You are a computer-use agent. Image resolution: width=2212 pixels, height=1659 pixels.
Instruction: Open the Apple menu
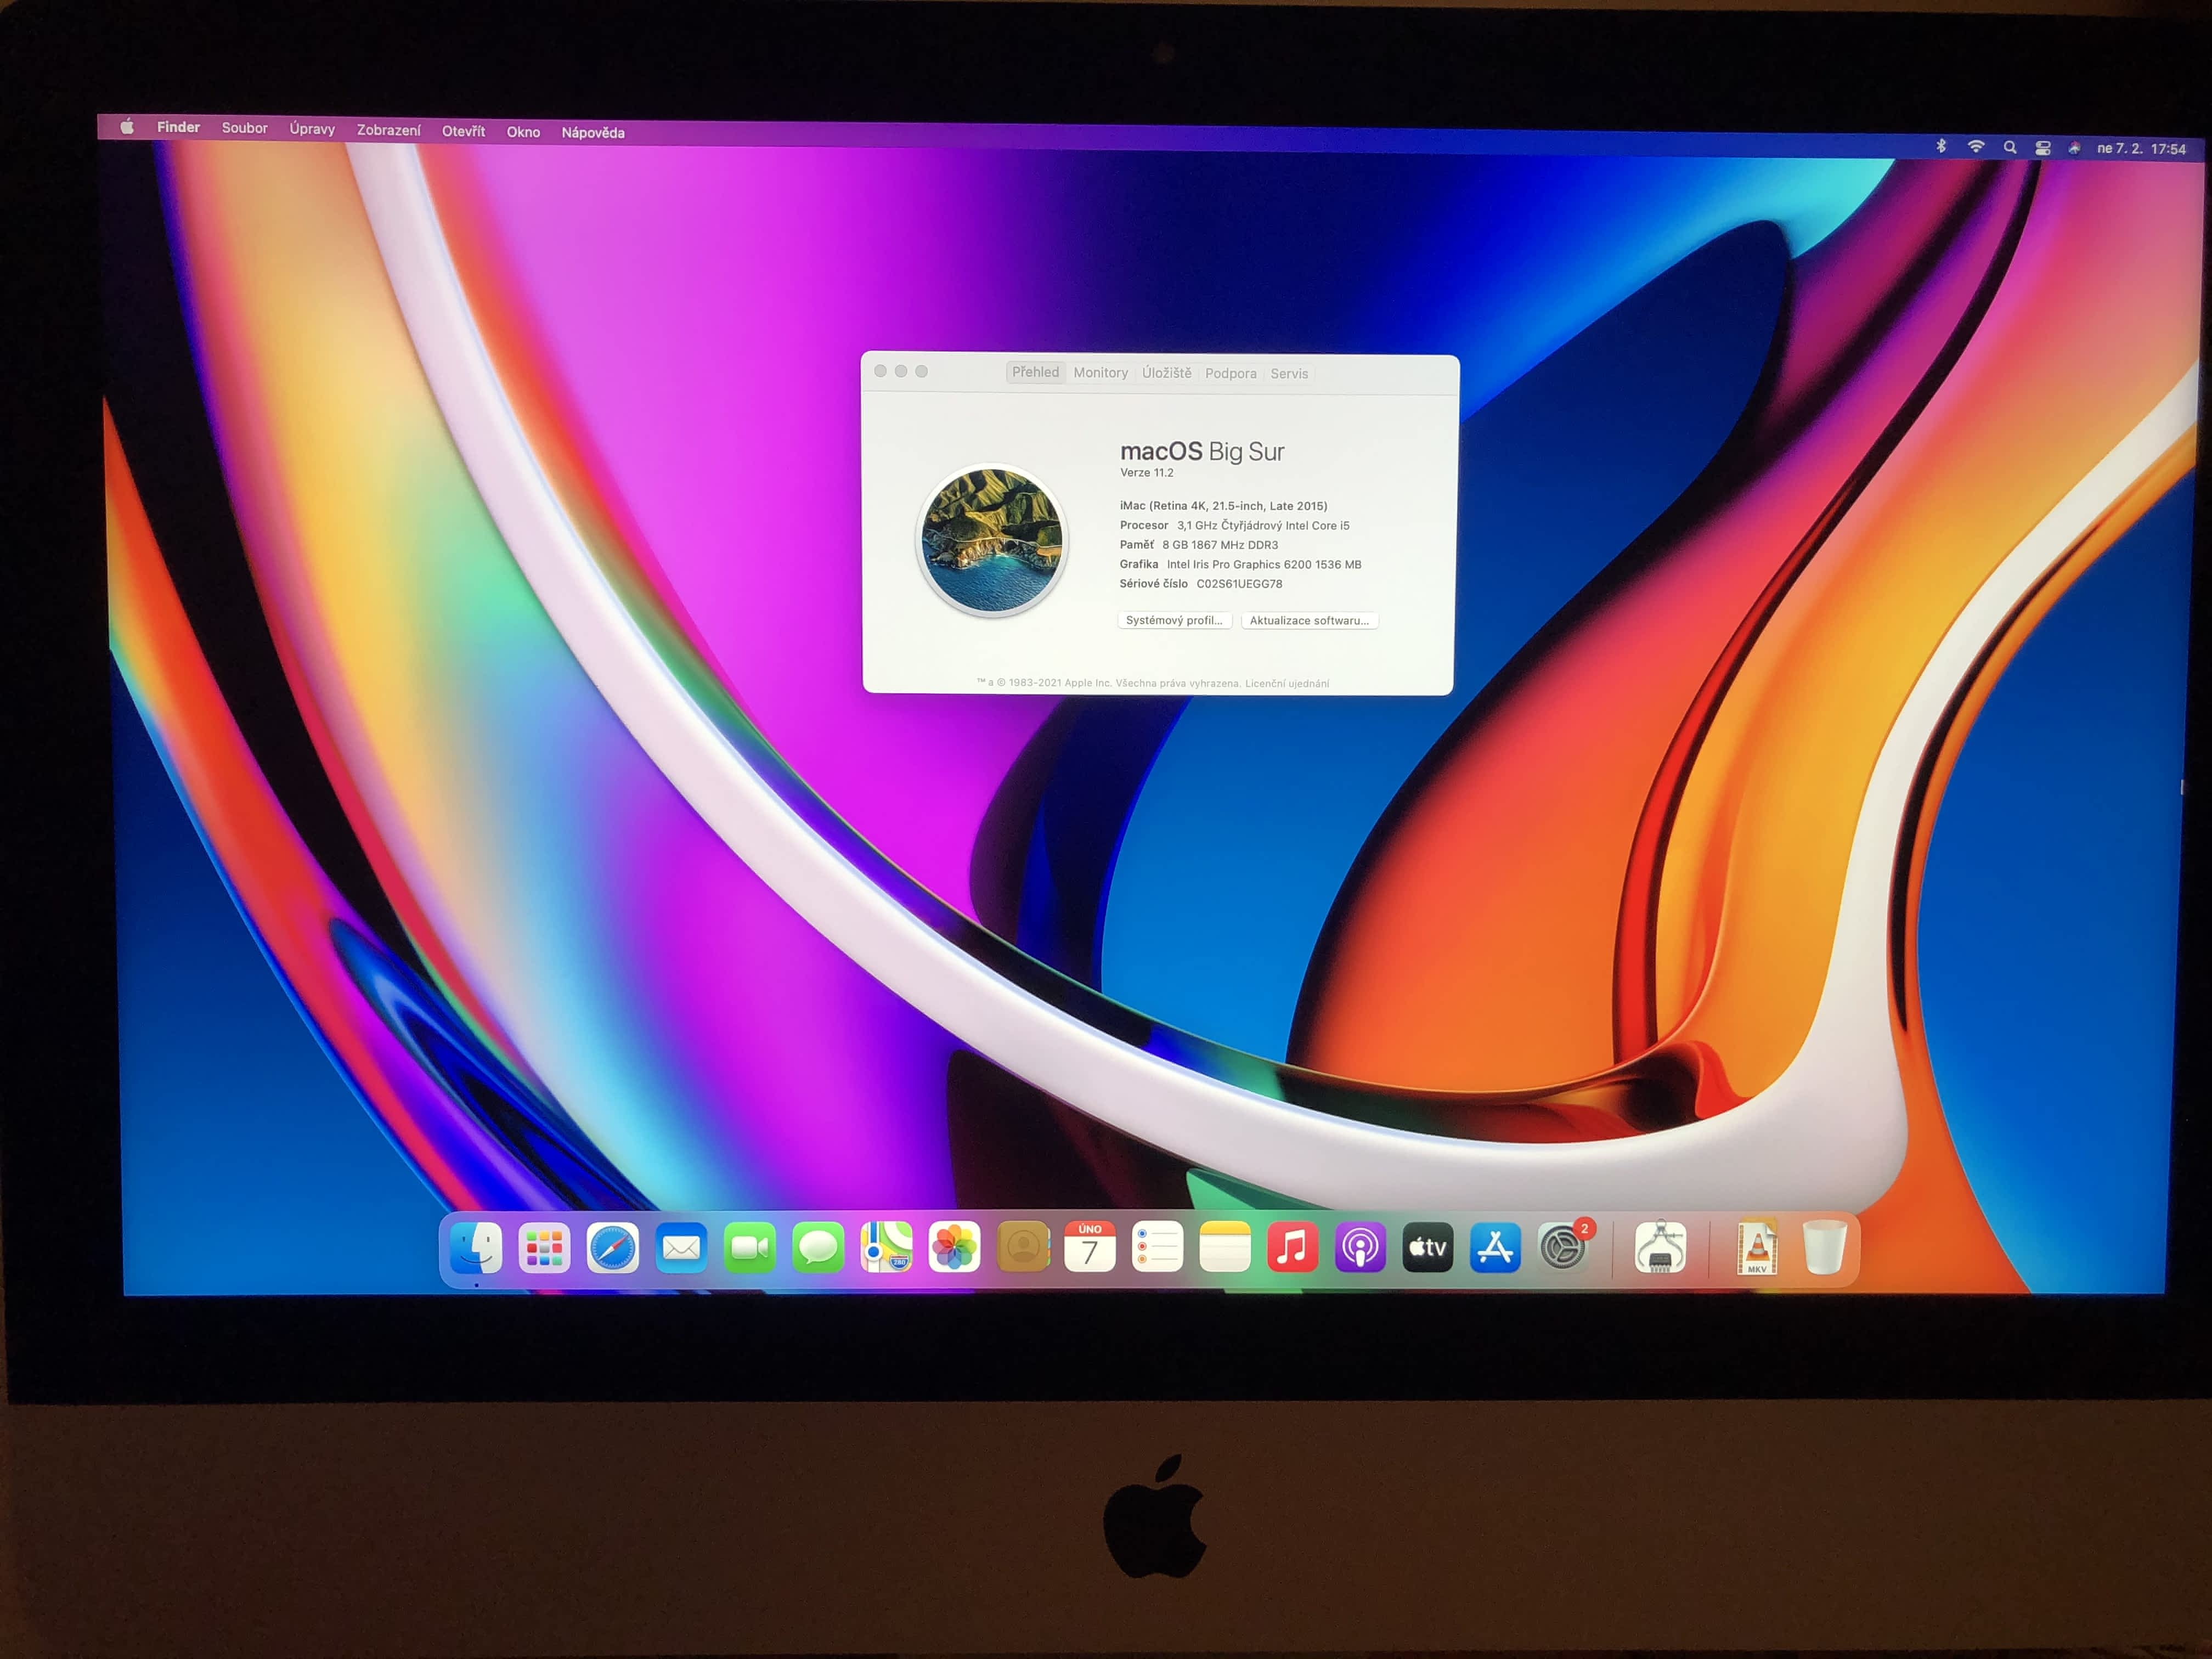click(x=127, y=127)
